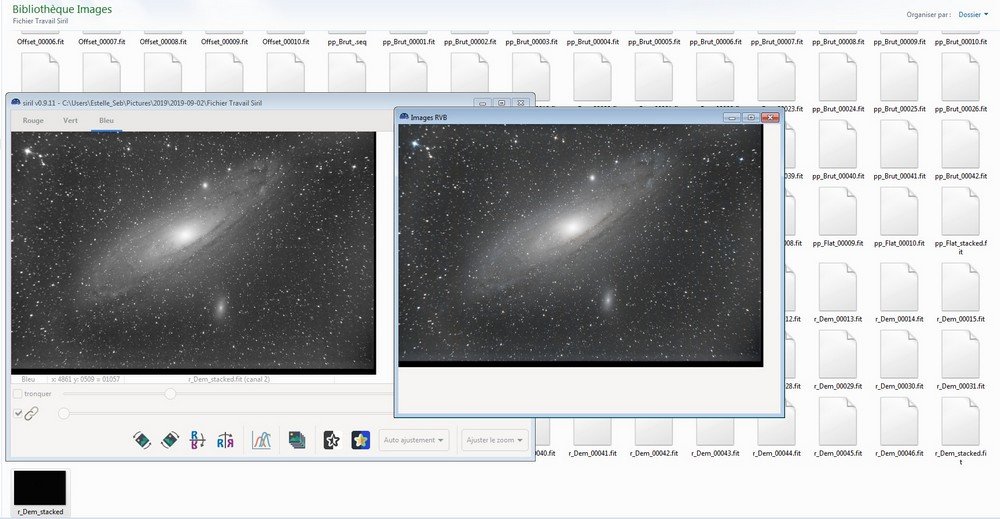Select file icon pp_Brut_00042.fit
This screenshot has width=1000, height=519.
pos(960,144)
